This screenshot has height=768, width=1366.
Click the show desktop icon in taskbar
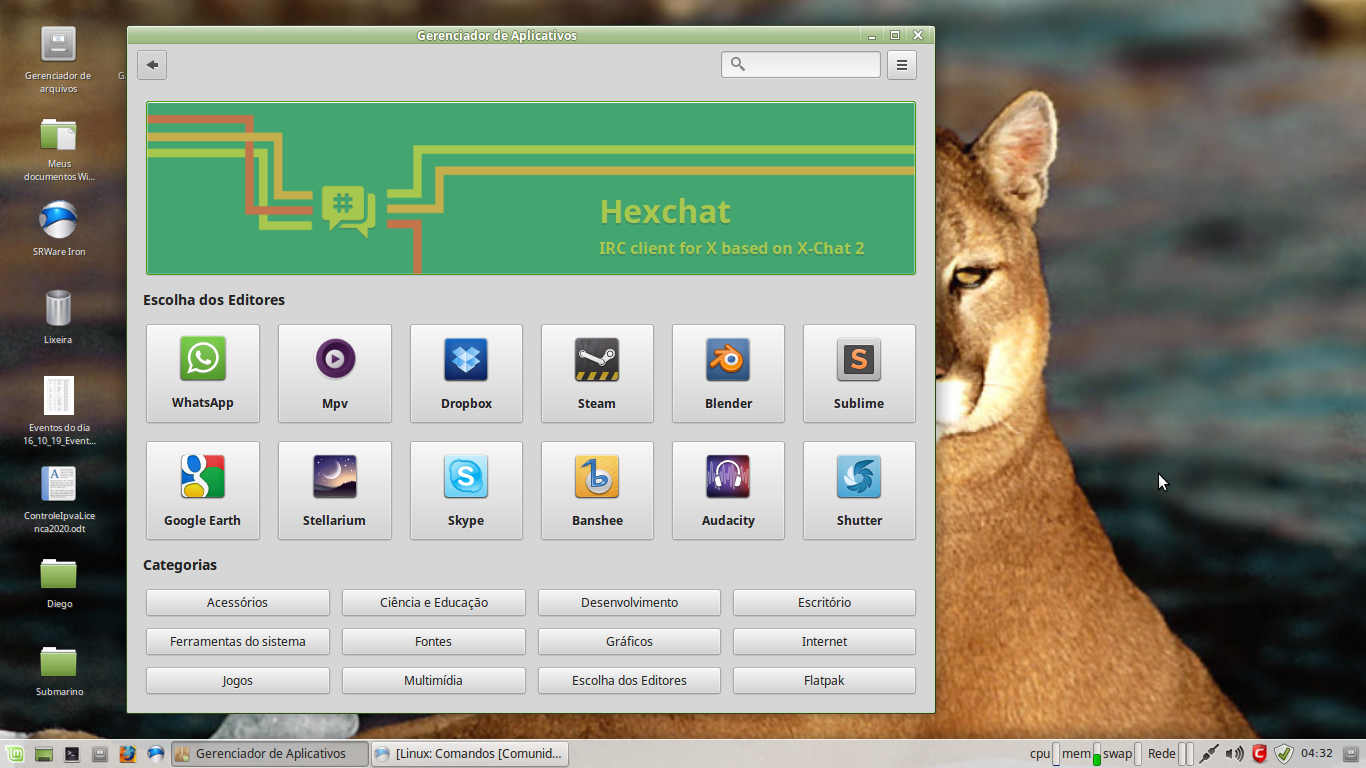click(x=43, y=754)
